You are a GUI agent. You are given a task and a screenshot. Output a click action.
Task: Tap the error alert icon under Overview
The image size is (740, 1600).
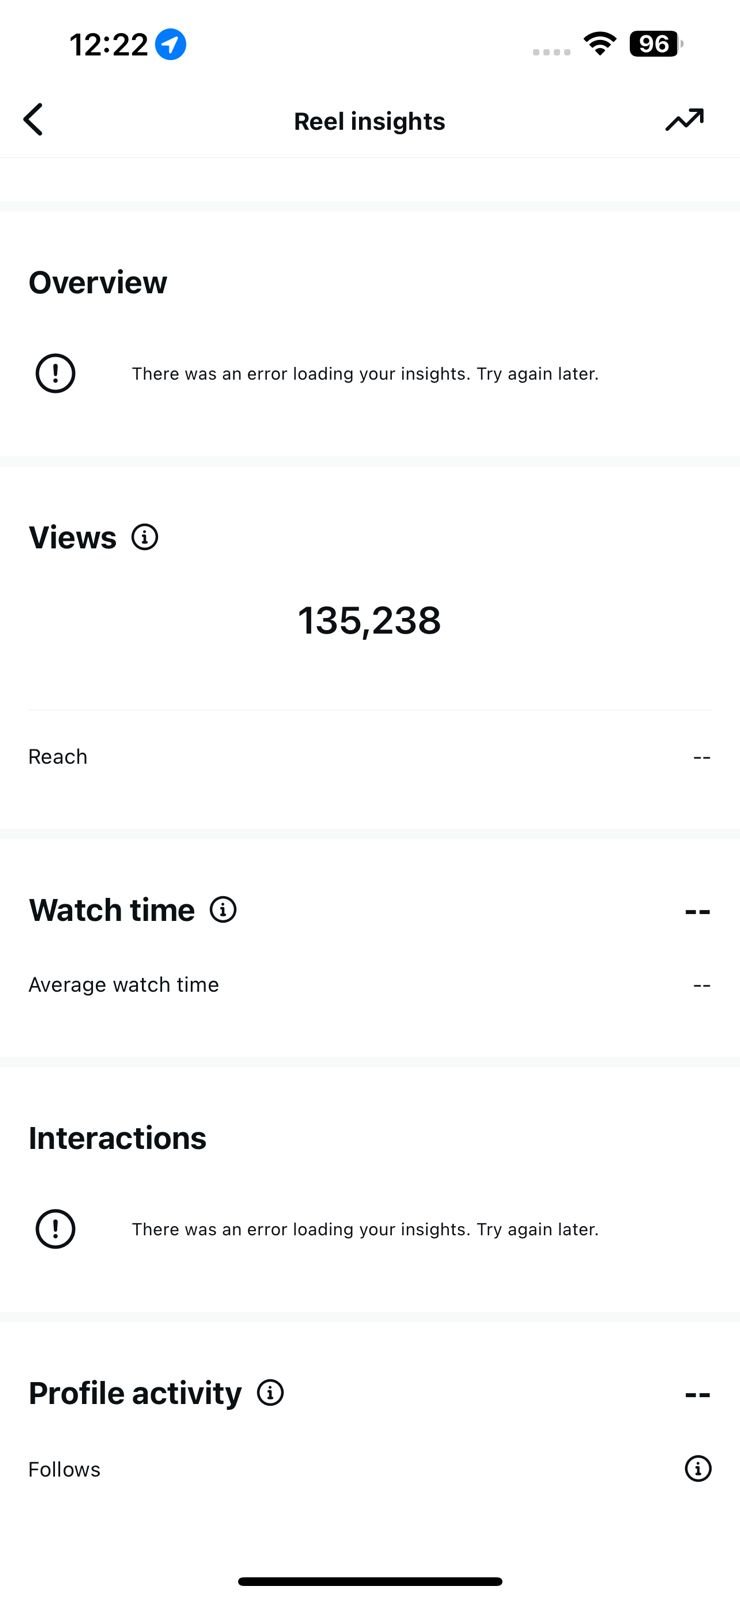click(56, 373)
